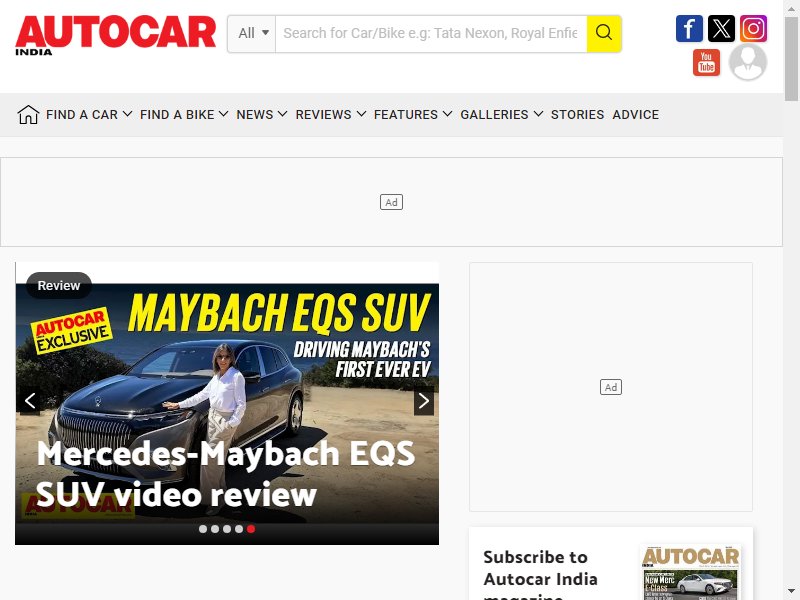800x600 pixels.
Task: Open the Instagram social link
Action: (x=753, y=29)
